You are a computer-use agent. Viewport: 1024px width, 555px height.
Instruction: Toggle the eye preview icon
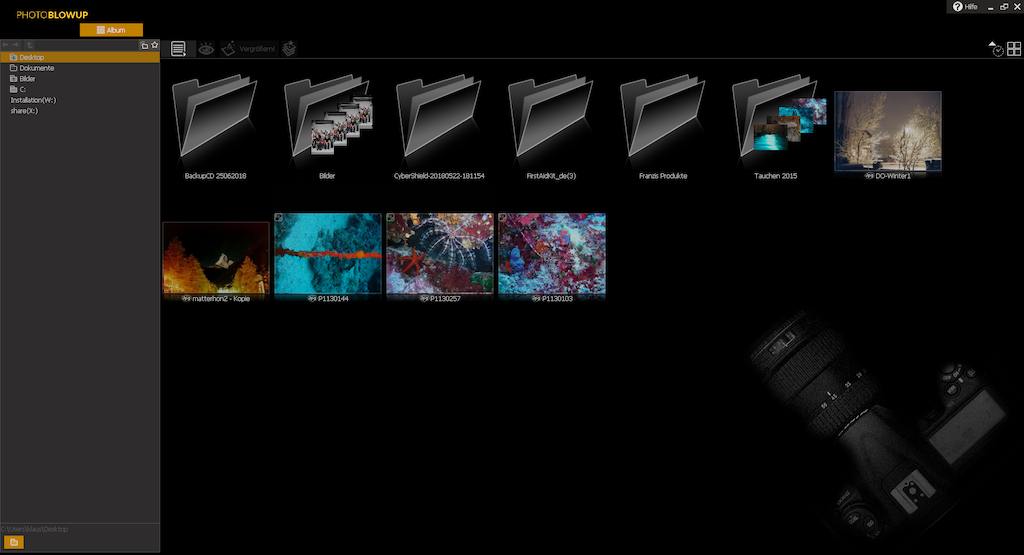206,48
